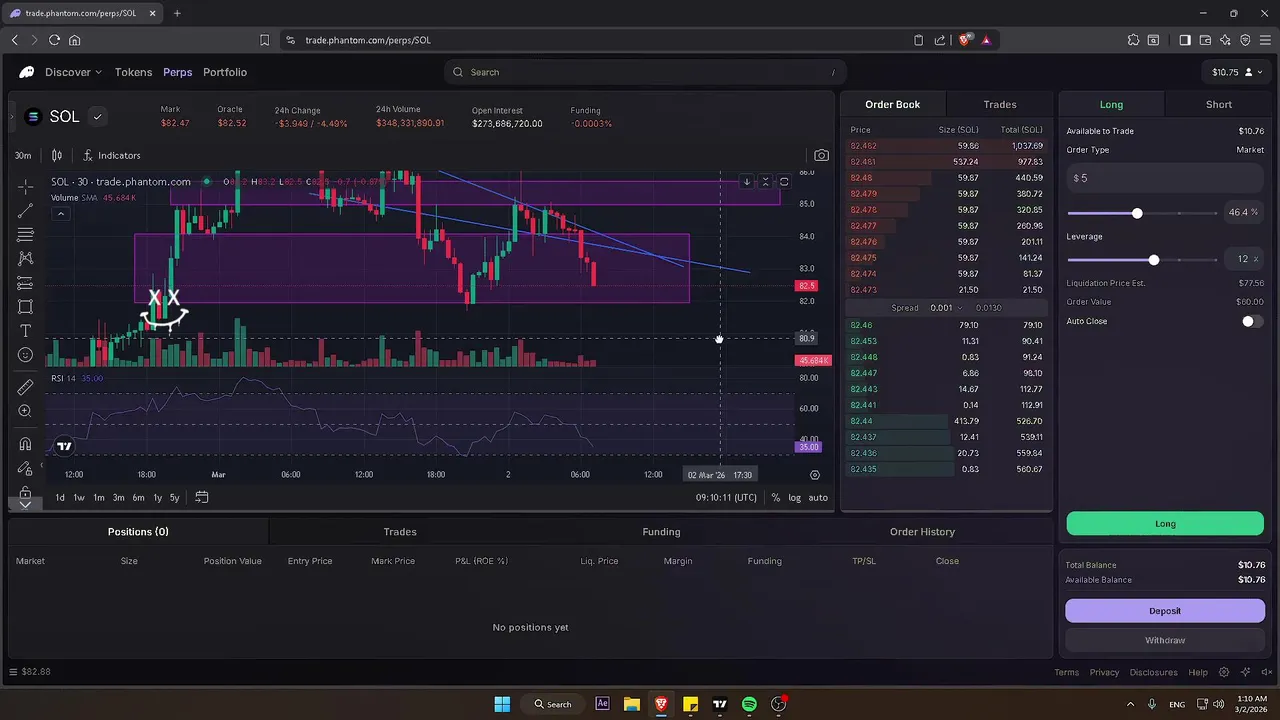Open Spotify from the Windows taskbar

point(749,704)
